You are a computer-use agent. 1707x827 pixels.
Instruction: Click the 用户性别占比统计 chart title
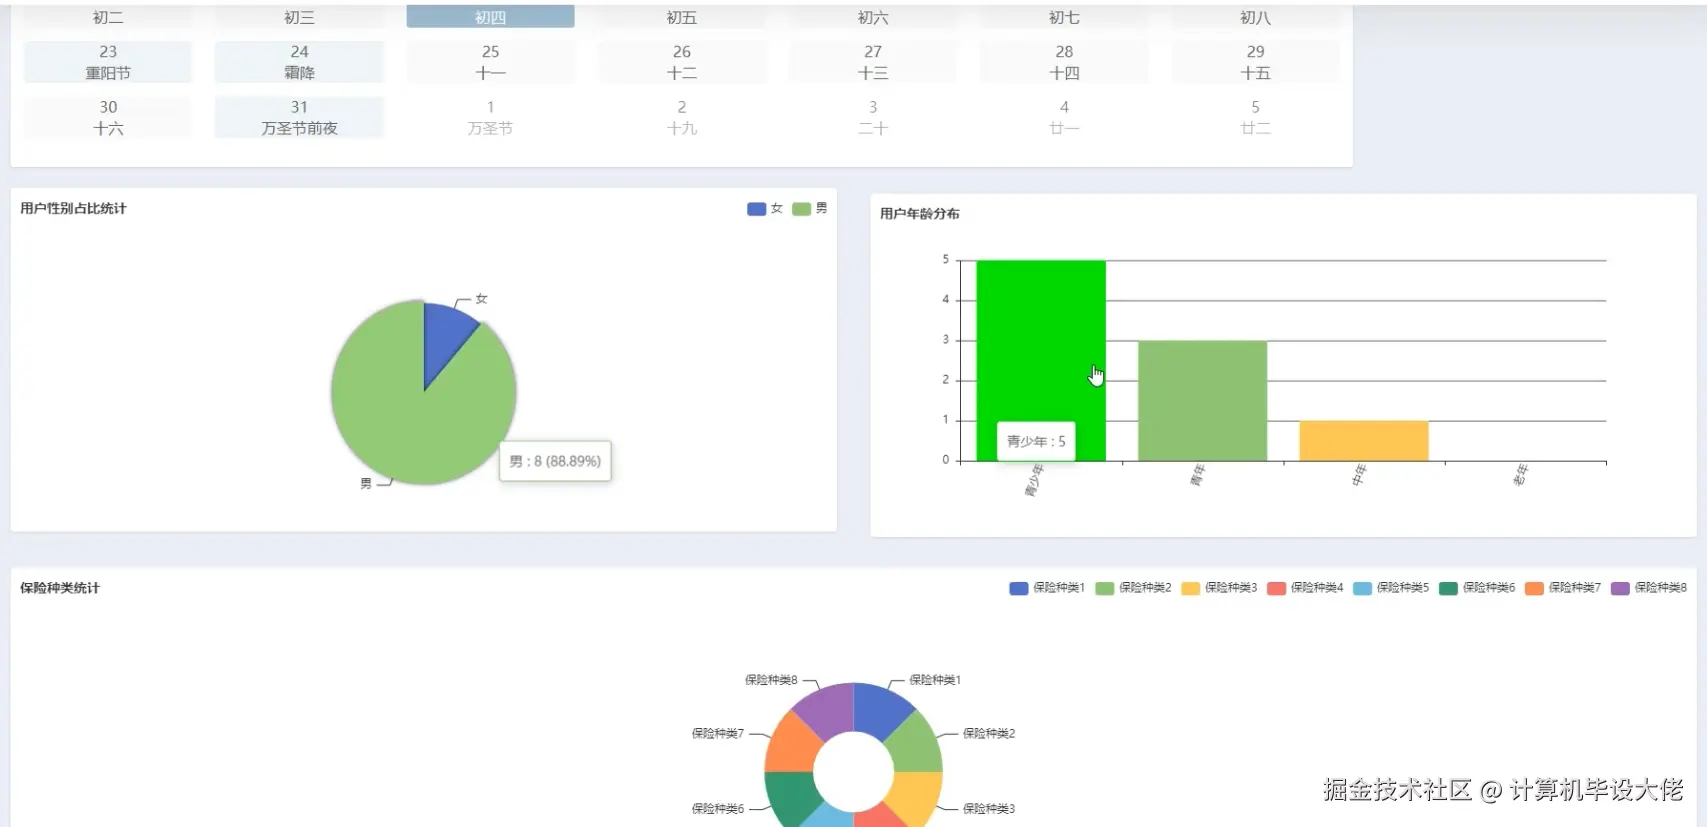[x=73, y=208]
